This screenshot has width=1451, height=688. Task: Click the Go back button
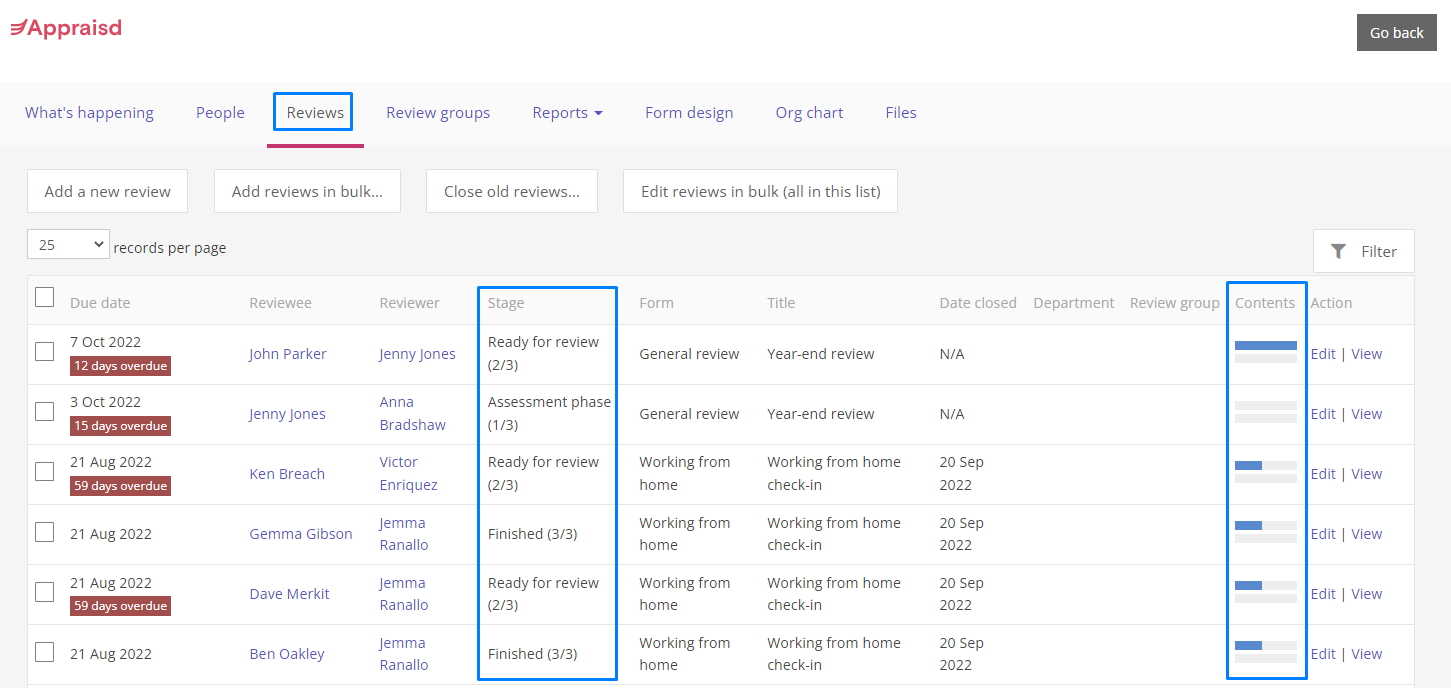pyautogui.click(x=1396, y=32)
